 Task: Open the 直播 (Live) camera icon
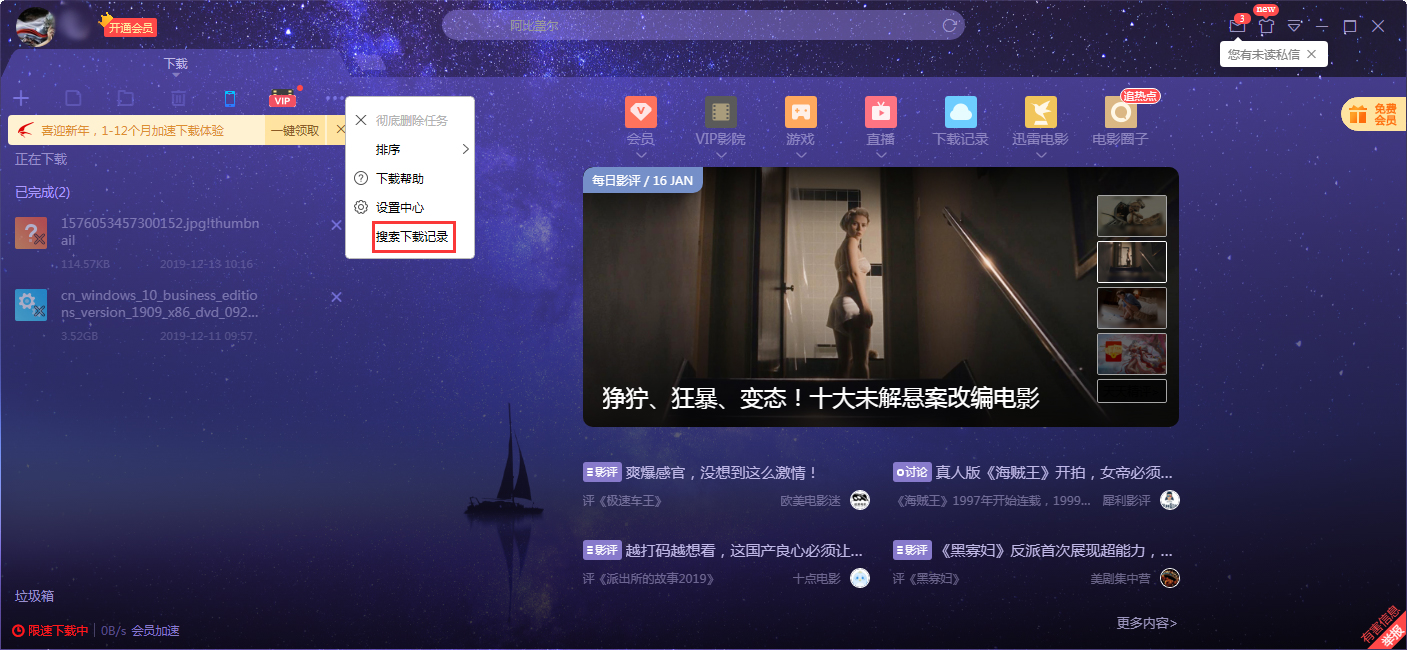(880, 112)
